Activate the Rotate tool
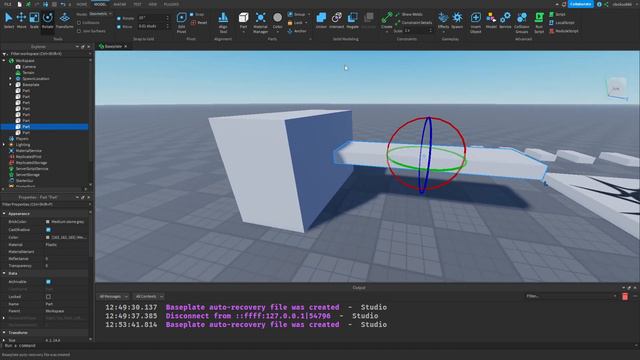The width and height of the screenshot is (640, 360). 47,20
